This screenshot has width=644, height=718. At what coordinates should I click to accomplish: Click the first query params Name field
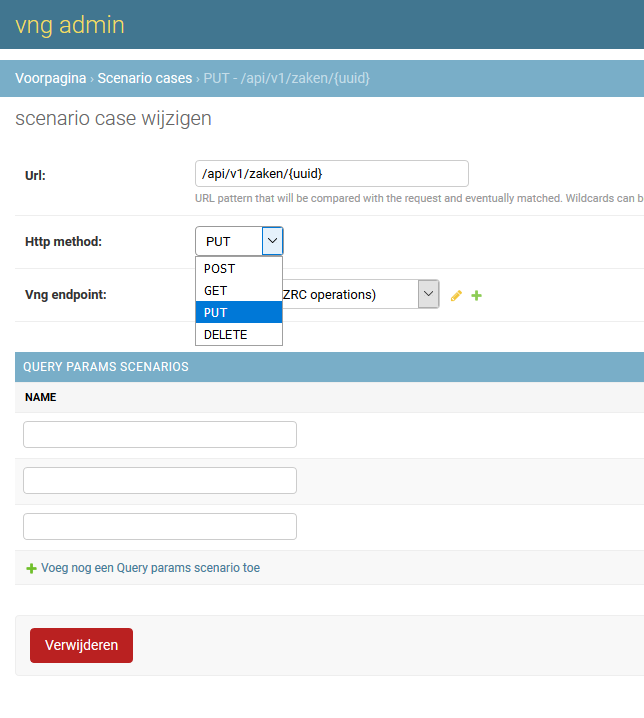tap(160, 435)
